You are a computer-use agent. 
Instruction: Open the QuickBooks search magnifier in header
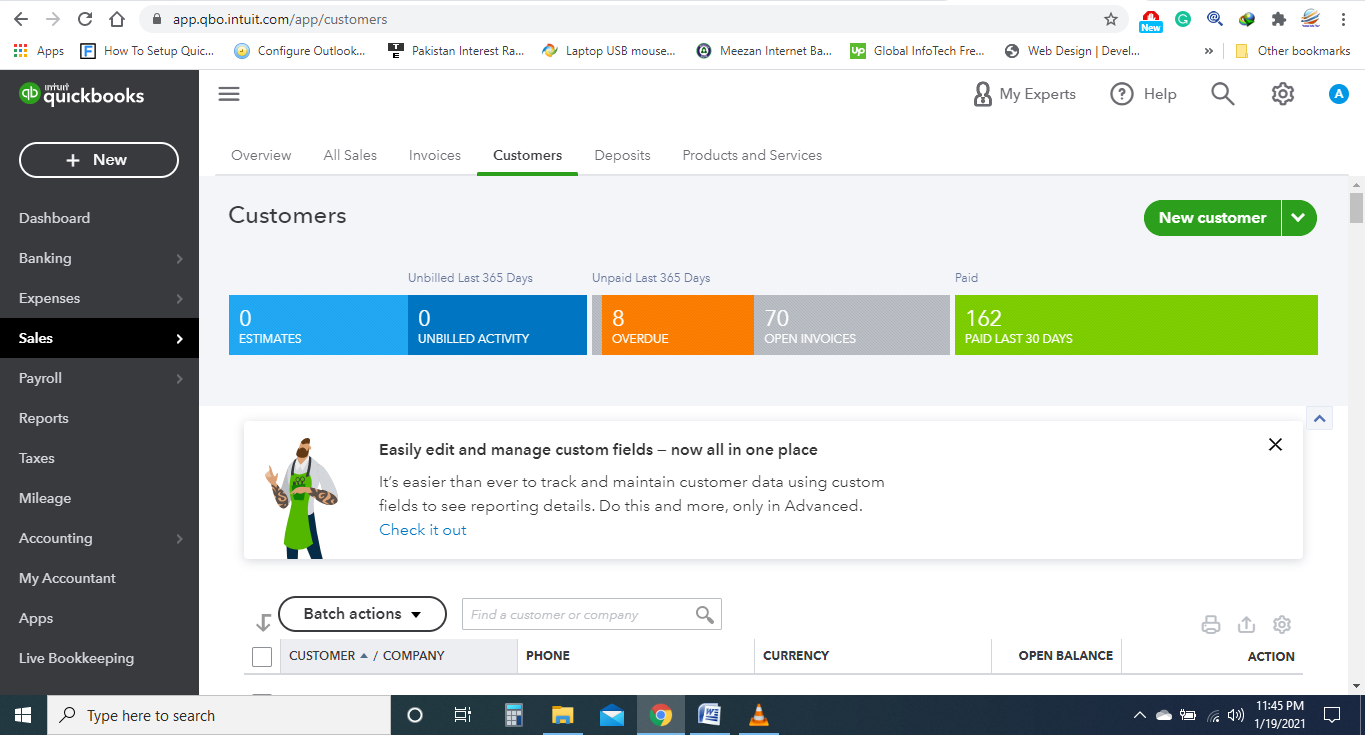coord(1222,94)
